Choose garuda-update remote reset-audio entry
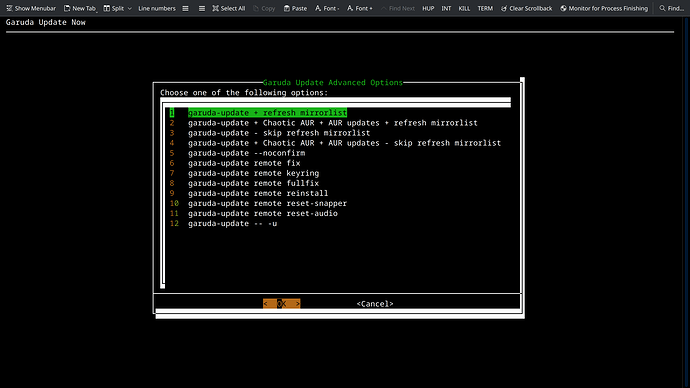 coord(253,213)
